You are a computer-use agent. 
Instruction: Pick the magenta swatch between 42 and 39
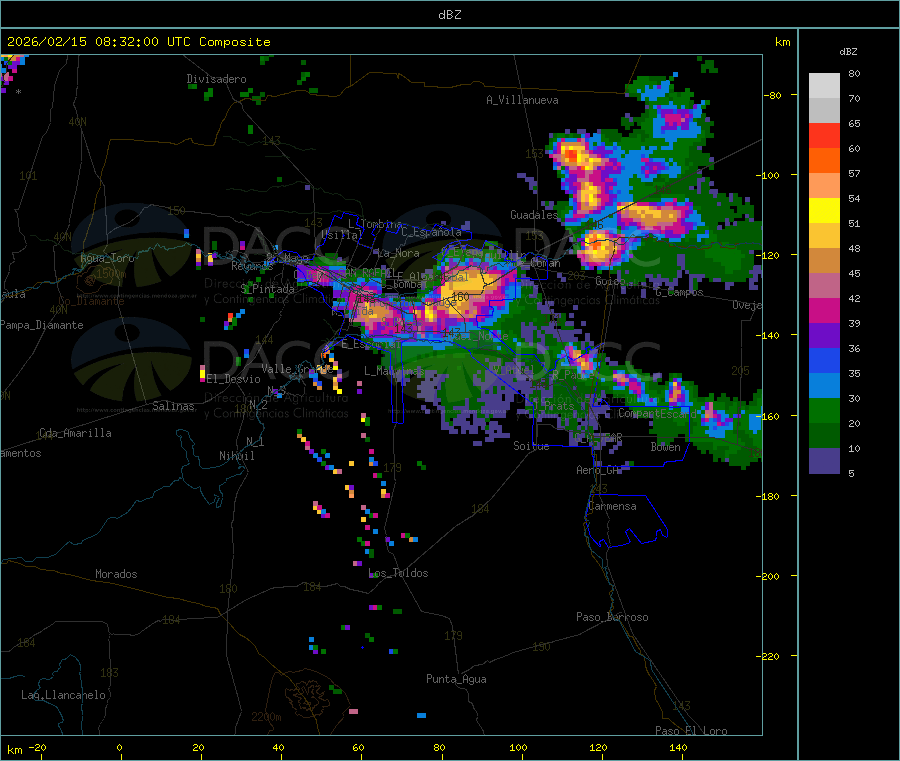point(824,311)
